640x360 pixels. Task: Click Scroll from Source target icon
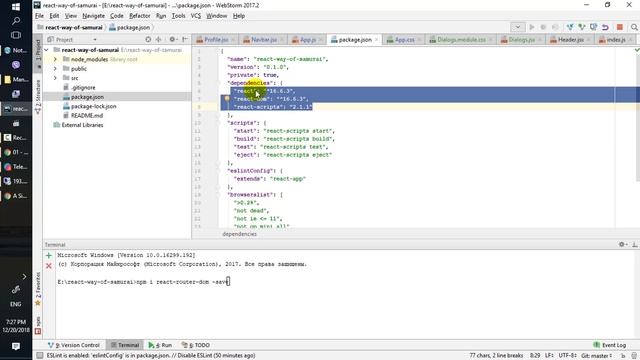point(148,40)
